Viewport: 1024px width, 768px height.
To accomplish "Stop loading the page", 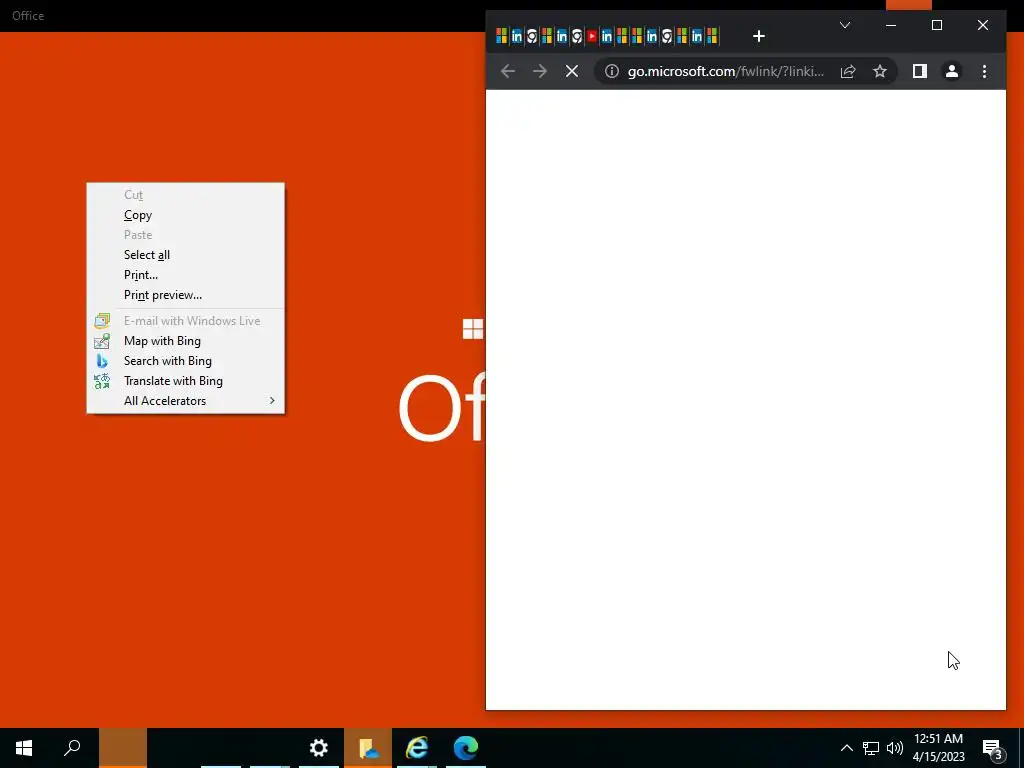I will point(571,71).
